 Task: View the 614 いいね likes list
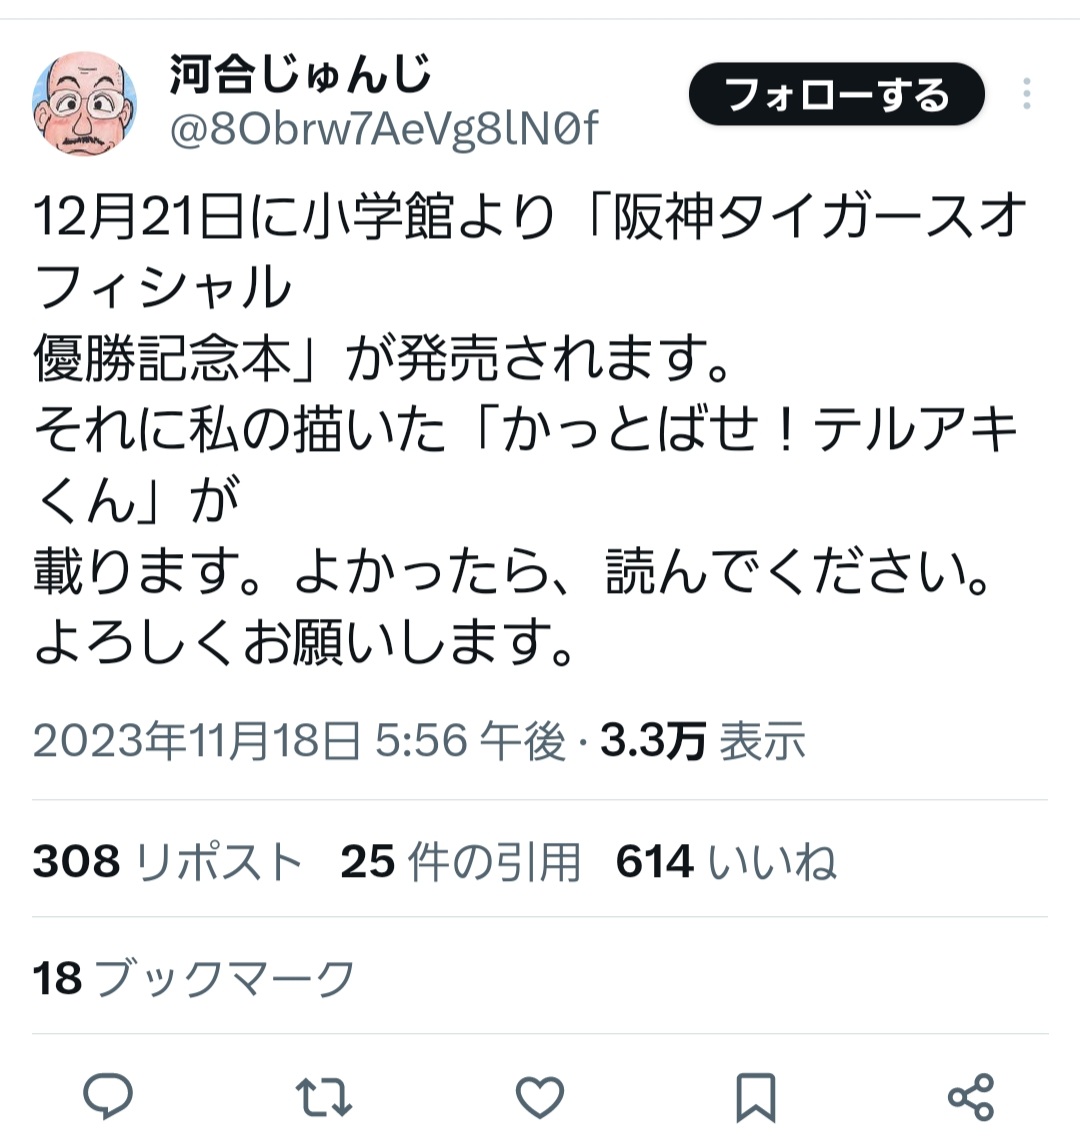(726, 861)
